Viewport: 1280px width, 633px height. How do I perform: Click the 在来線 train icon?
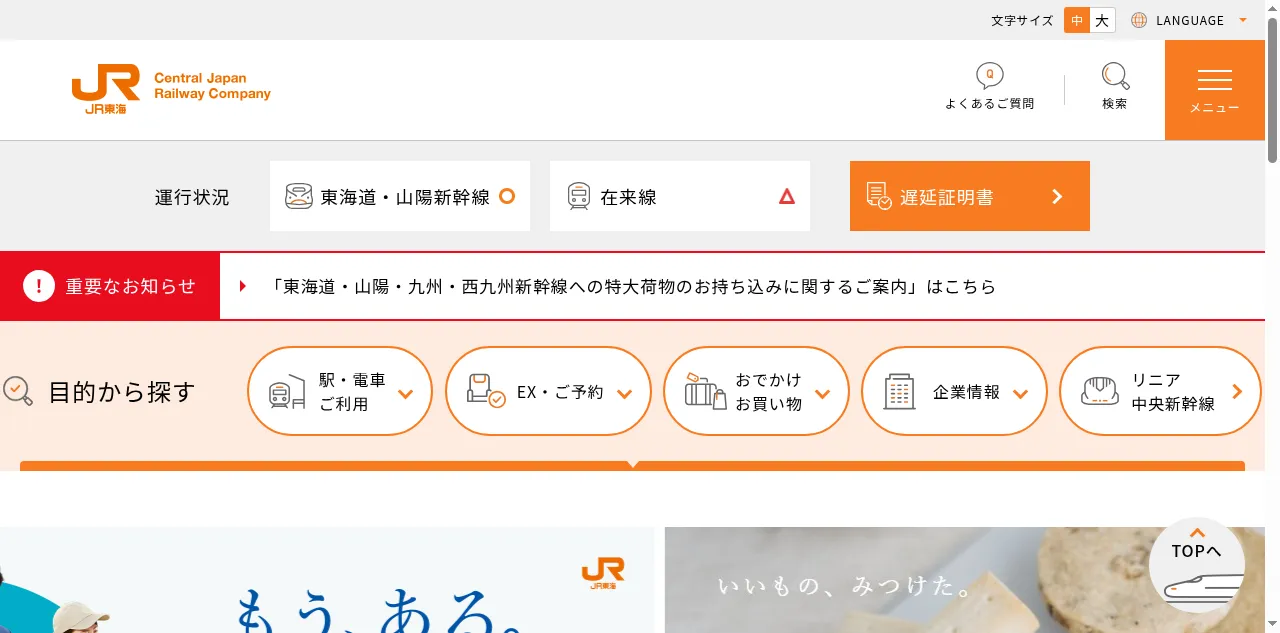tap(579, 196)
